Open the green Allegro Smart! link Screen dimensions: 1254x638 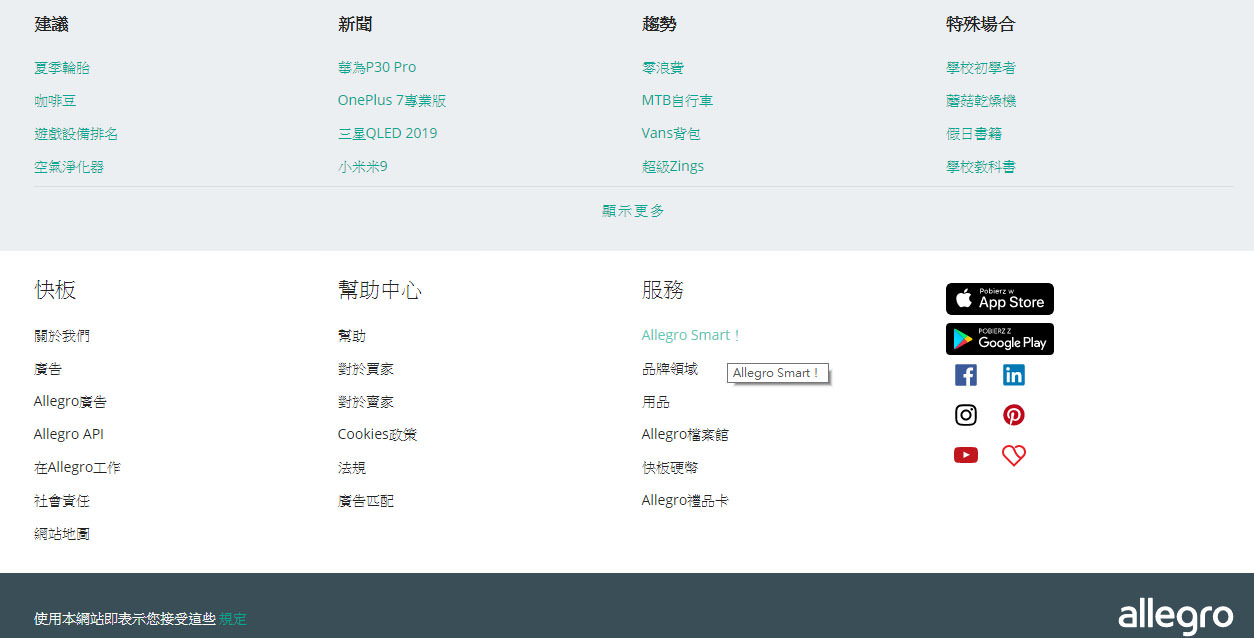click(x=691, y=336)
